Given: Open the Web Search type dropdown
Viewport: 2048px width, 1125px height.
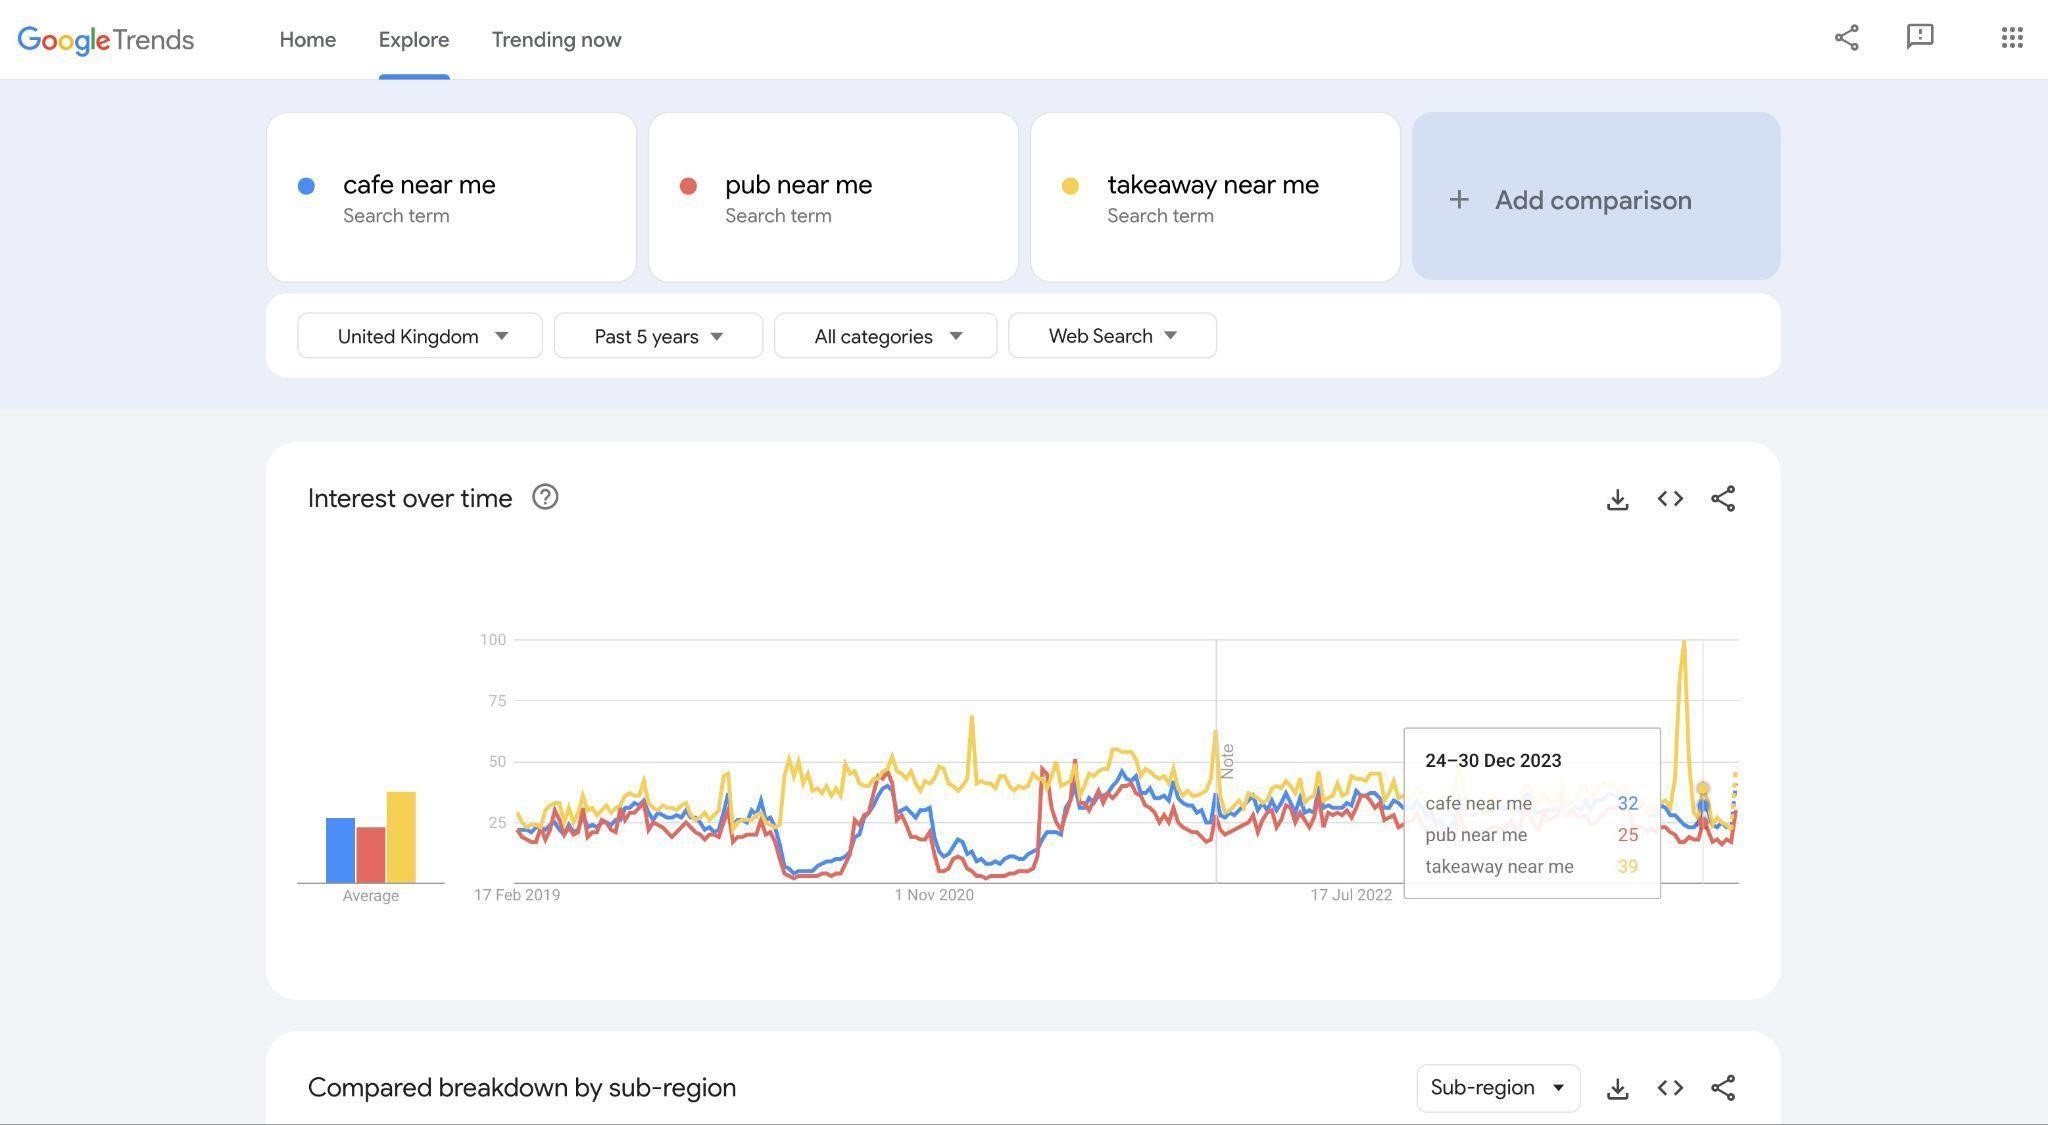Looking at the screenshot, I should 1111,336.
